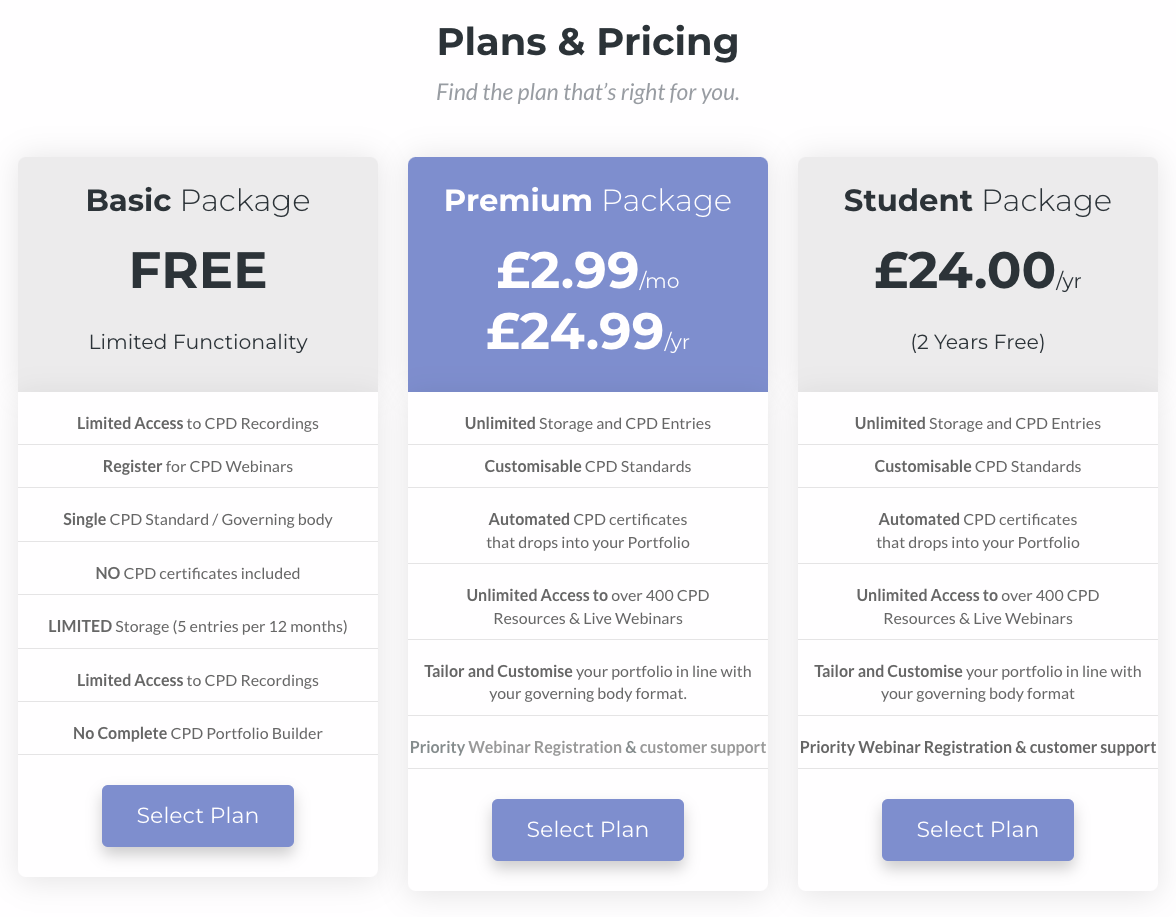The height and width of the screenshot is (917, 1176).
Task: Click Select Plan under Basic Package
Action: point(198,816)
